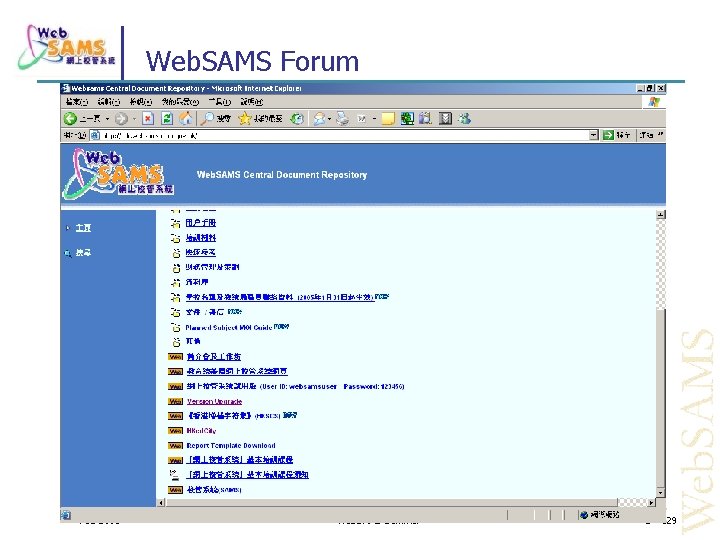The image size is (720, 540).
Task: Open the History clock icon in toolbar
Action: click(297, 119)
